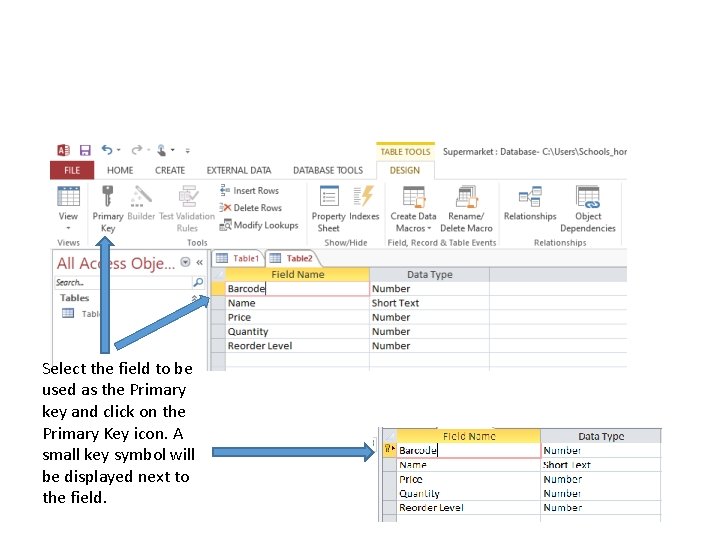Click the View datasheet icon
The image size is (720, 540).
click(68, 197)
